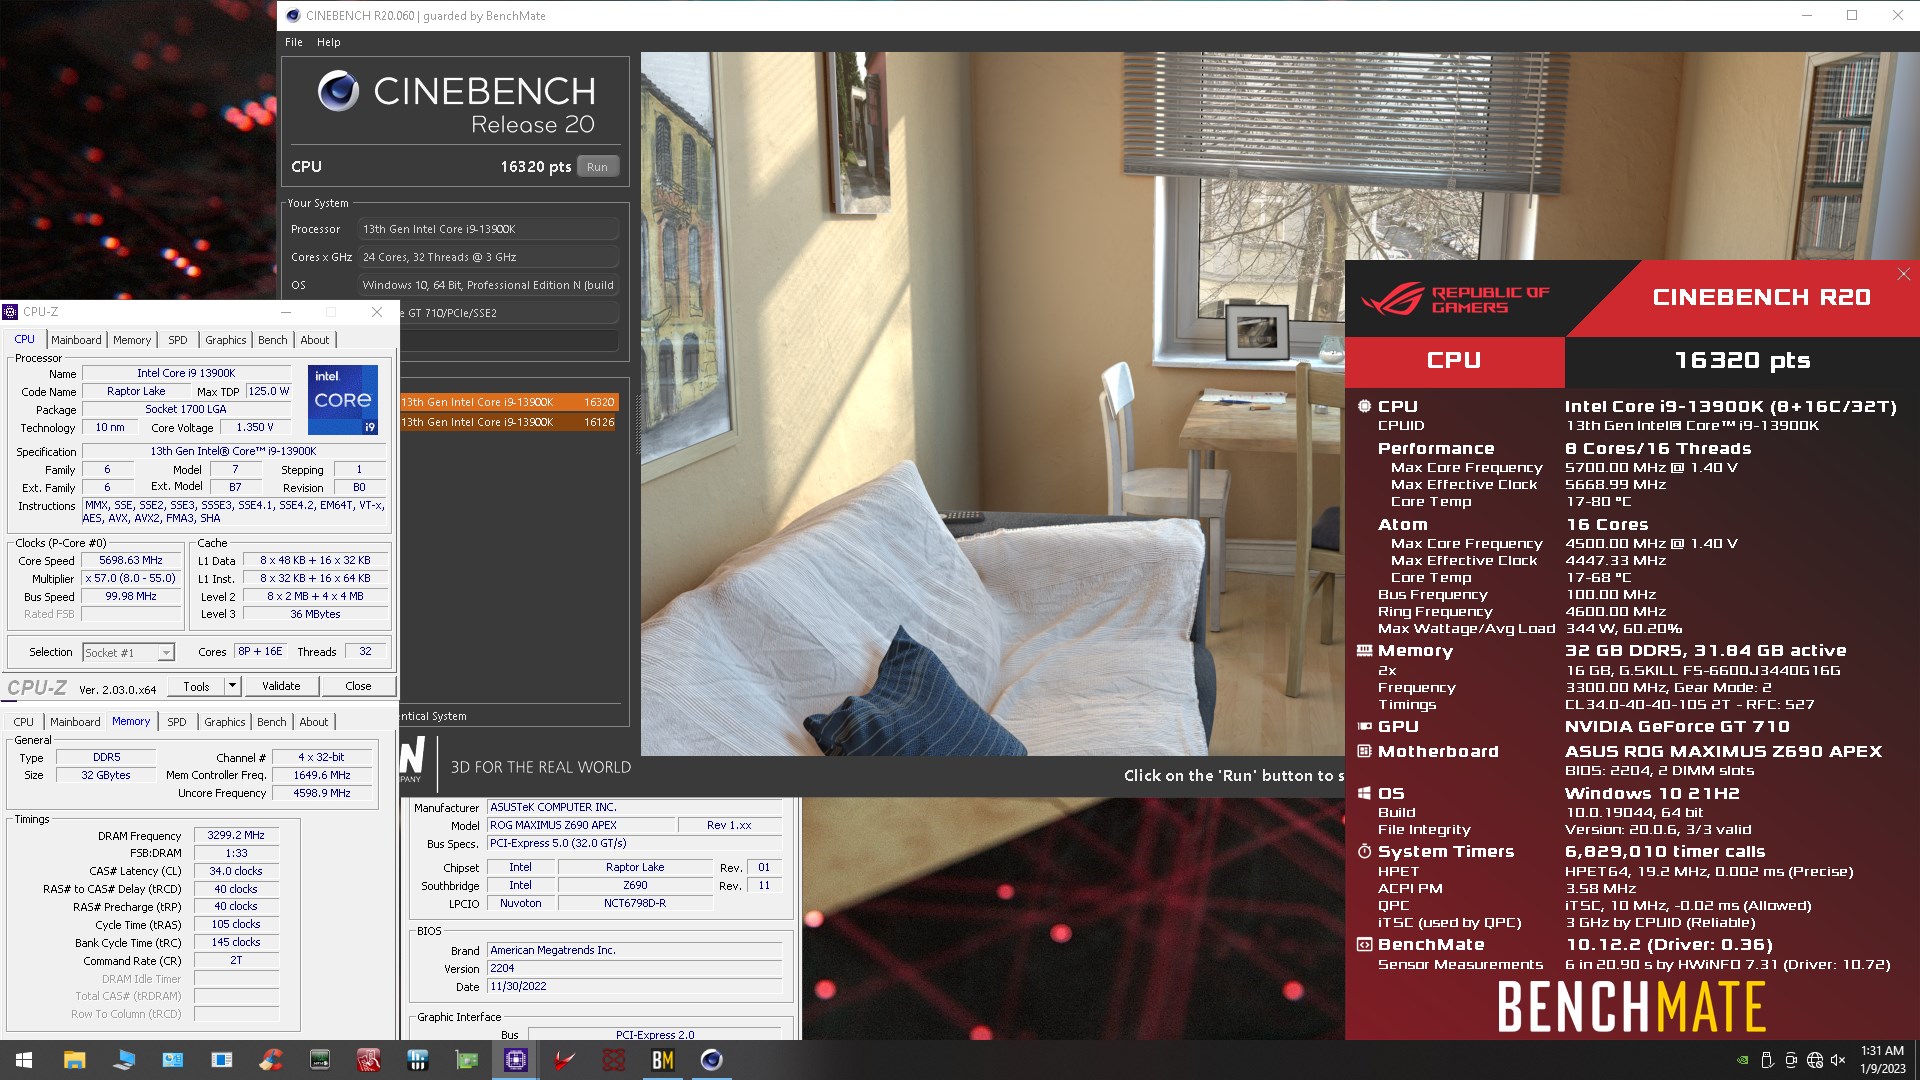
Task: Click the Cinebench sphere logo in left panel
Action: [x=338, y=91]
